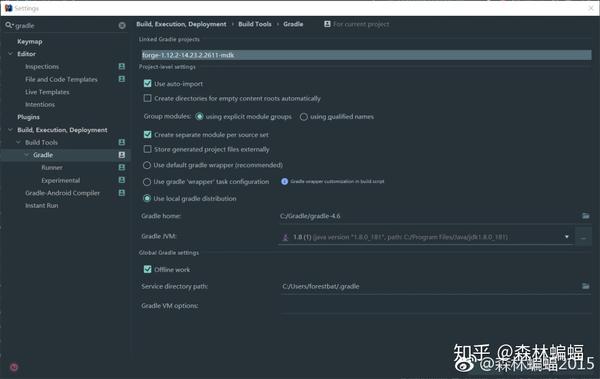Viewport: 600px width, 379px height.
Task: Collapse the Editor section arrow
Action: click(10, 54)
